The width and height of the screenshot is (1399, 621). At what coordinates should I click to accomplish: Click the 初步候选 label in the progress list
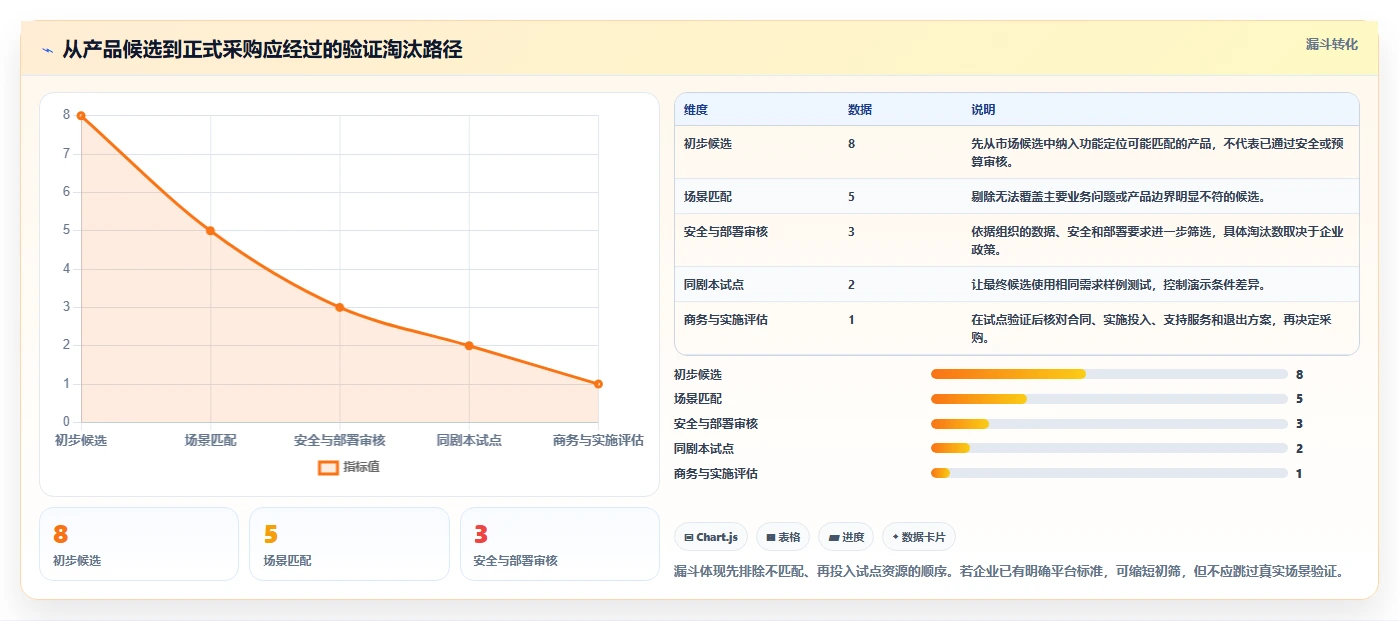(x=698, y=375)
